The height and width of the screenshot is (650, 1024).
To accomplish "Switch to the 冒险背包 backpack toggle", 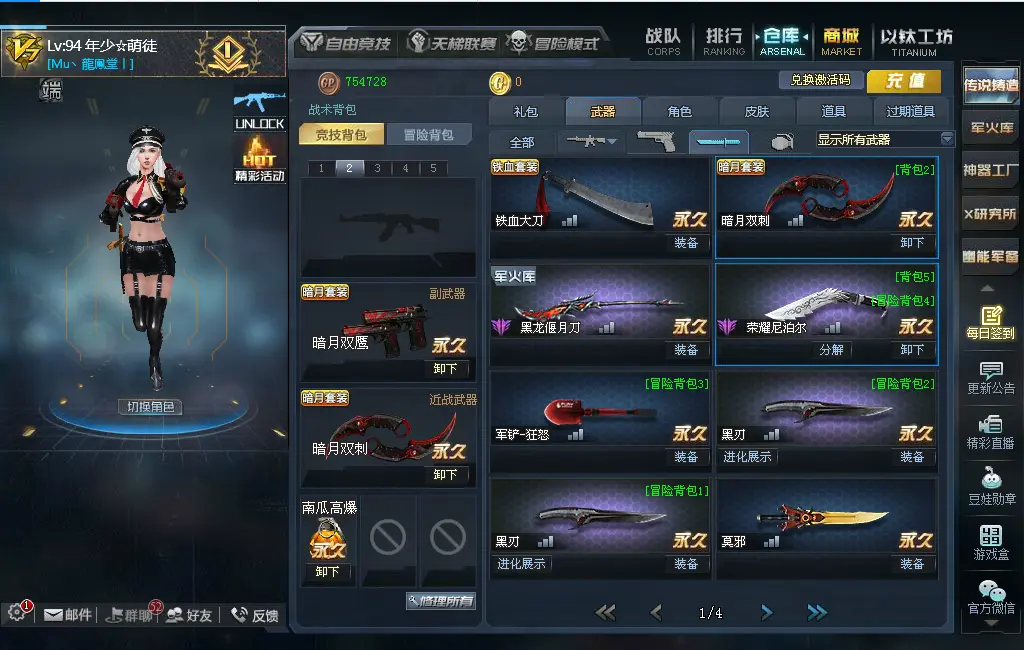I will click(428, 135).
